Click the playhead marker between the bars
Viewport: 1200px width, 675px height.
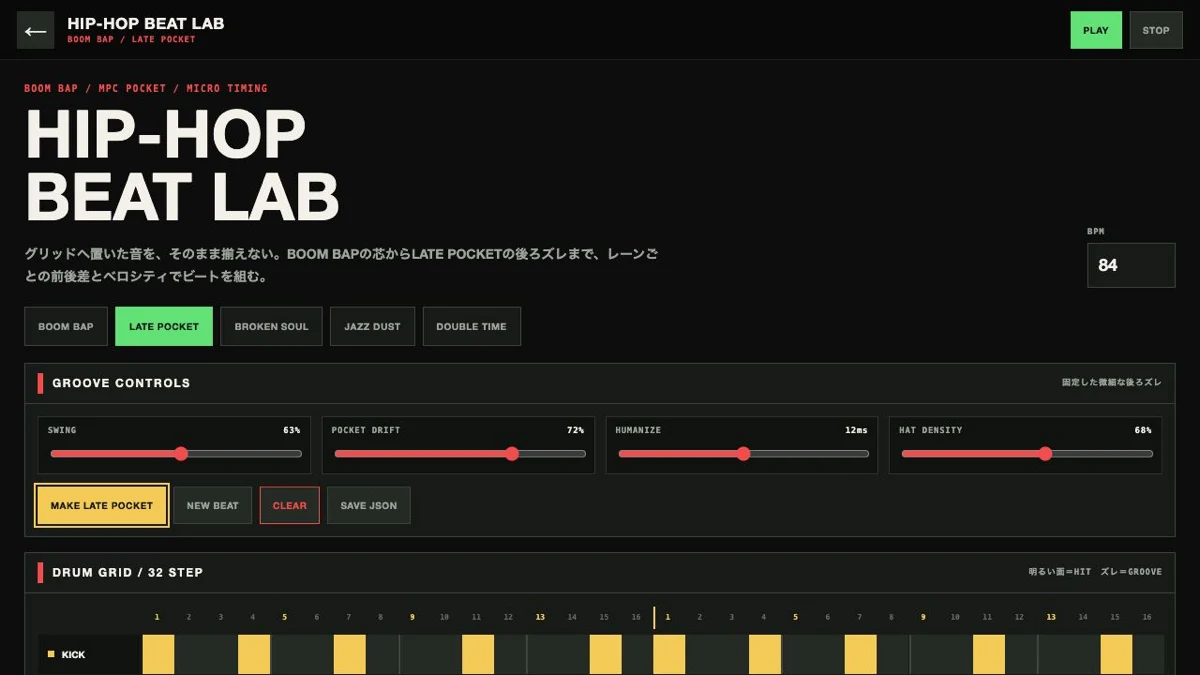[654, 617]
